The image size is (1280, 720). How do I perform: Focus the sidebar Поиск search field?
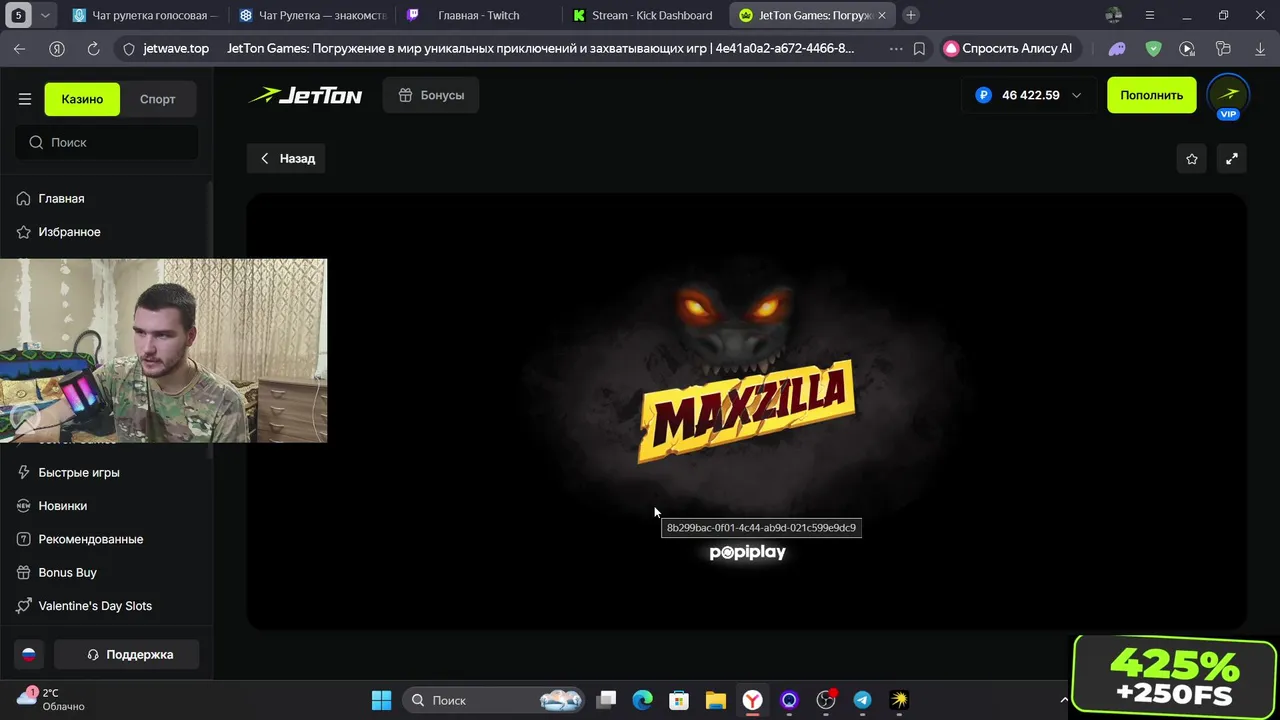pyautogui.click(x=107, y=142)
